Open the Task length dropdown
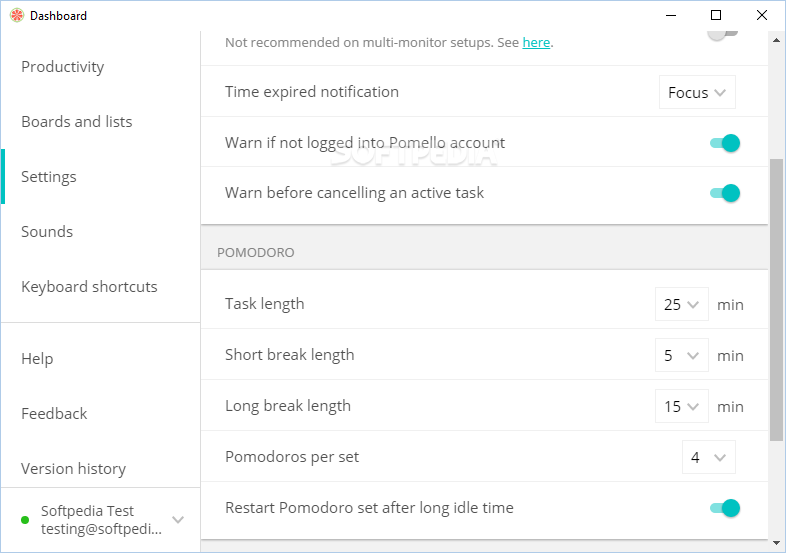786x553 pixels. point(682,304)
